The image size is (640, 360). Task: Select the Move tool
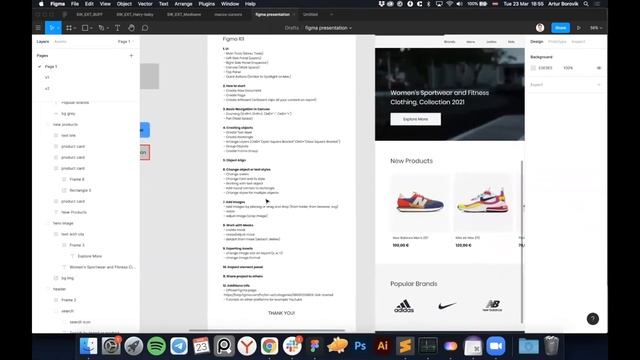pyautogui.click(x=51, y=28)
